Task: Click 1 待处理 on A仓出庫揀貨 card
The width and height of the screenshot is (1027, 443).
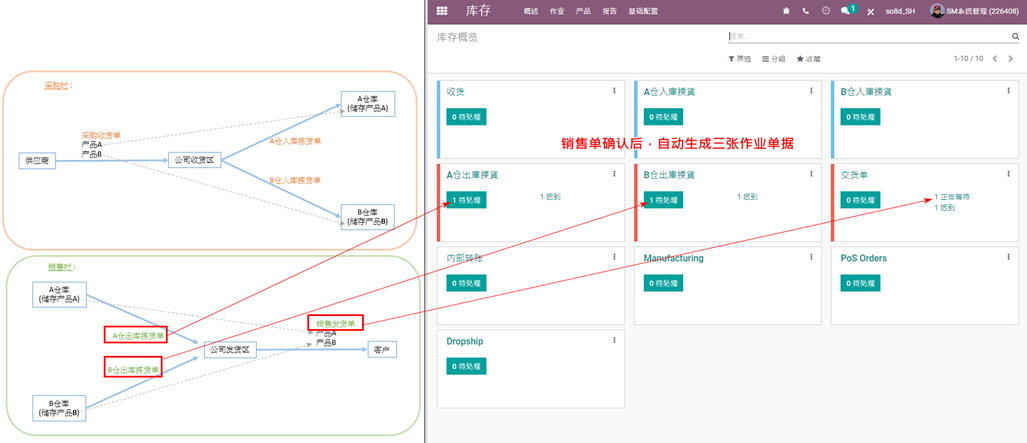Action: point(466,200)
